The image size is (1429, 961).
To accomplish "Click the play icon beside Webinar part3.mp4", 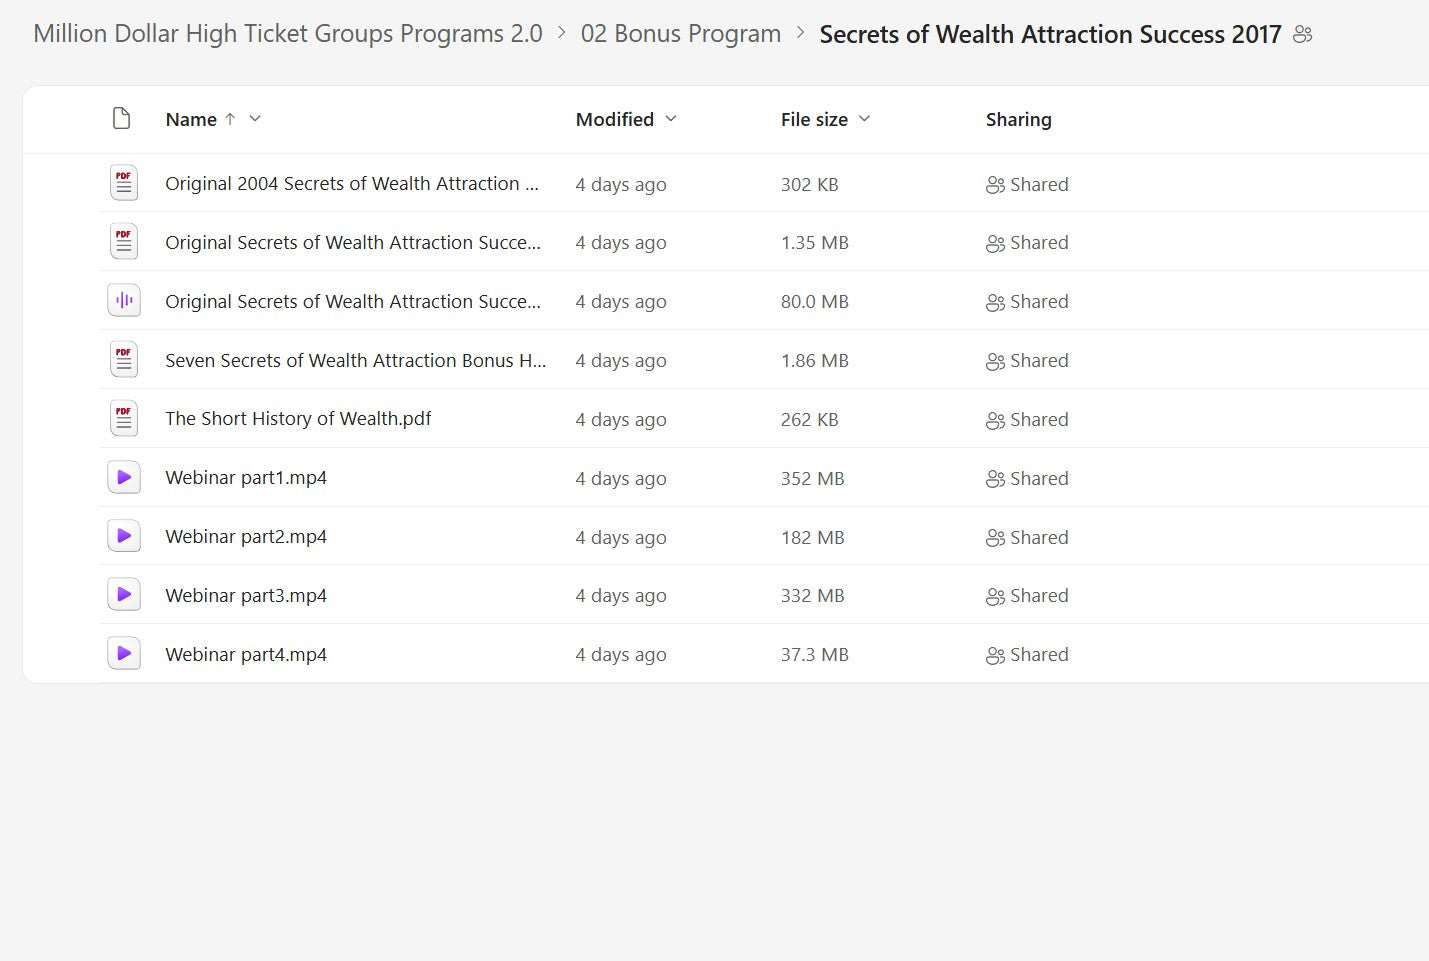I will click(x=123, y=594).
